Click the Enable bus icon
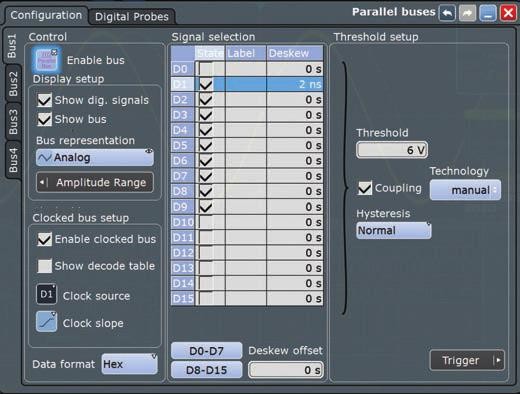This screenshot has height=394, width=520. [46, 60]
